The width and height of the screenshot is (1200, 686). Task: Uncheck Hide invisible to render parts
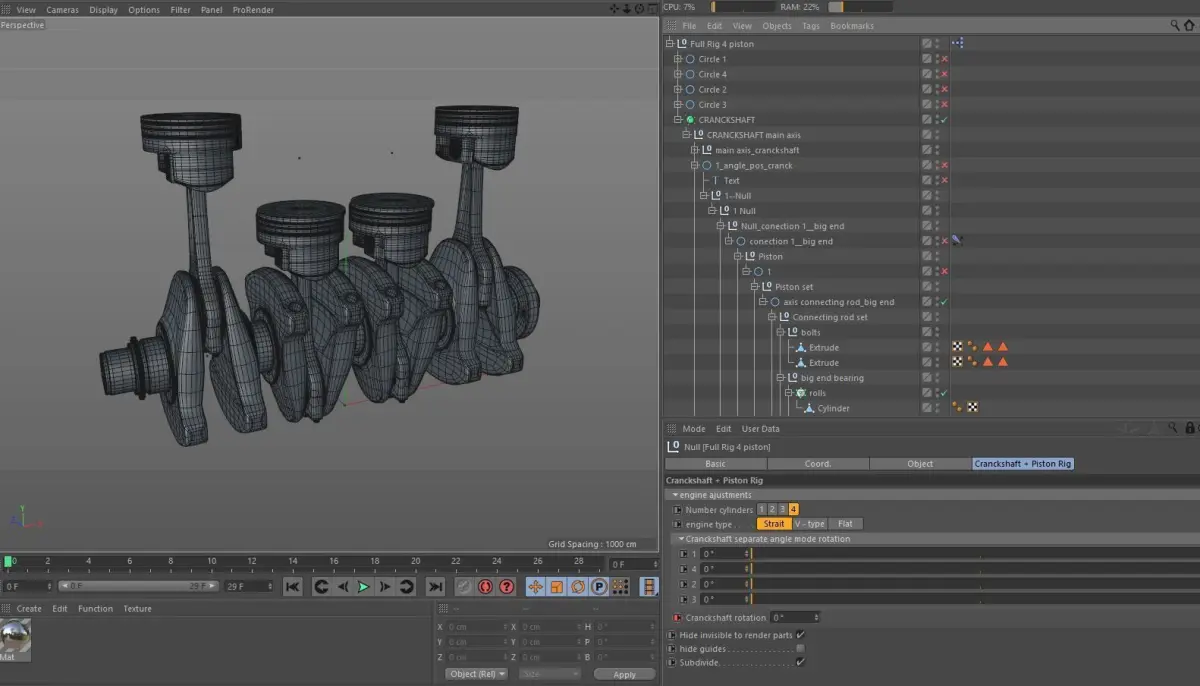pyautogui.click(x=800, y=635)
